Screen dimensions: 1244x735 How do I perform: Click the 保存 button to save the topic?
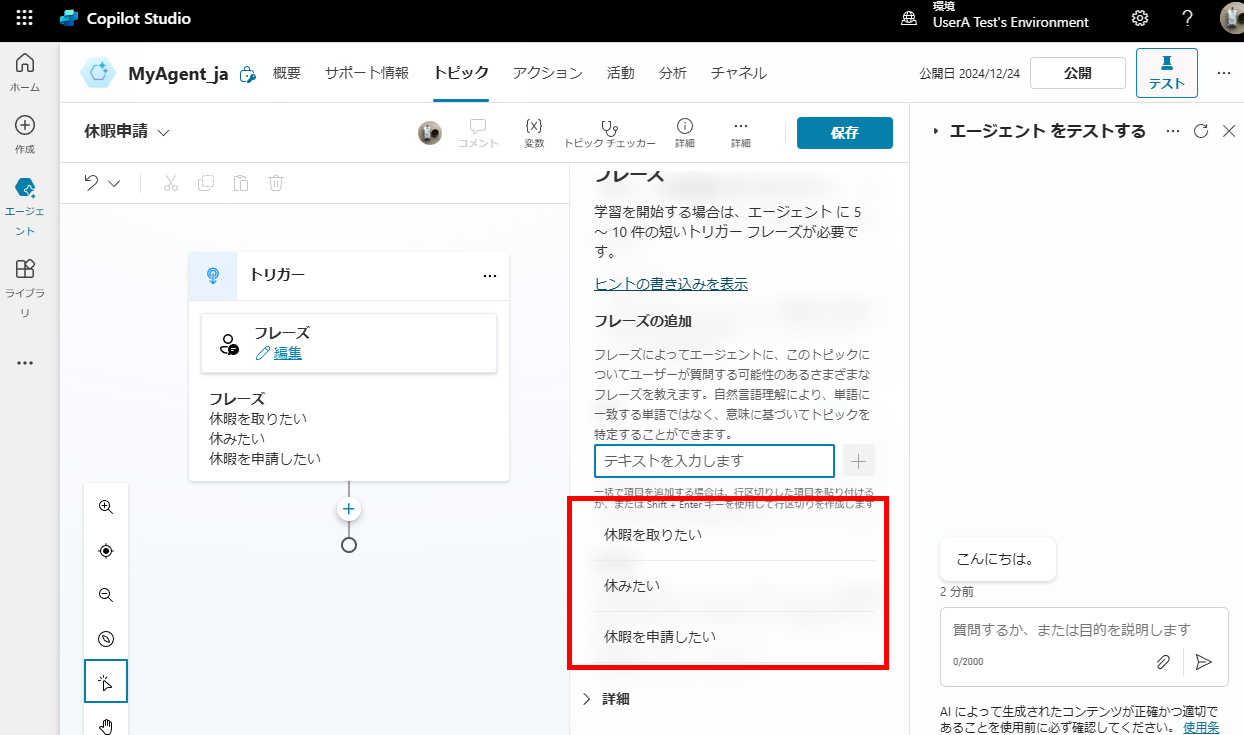pos(844,131)
